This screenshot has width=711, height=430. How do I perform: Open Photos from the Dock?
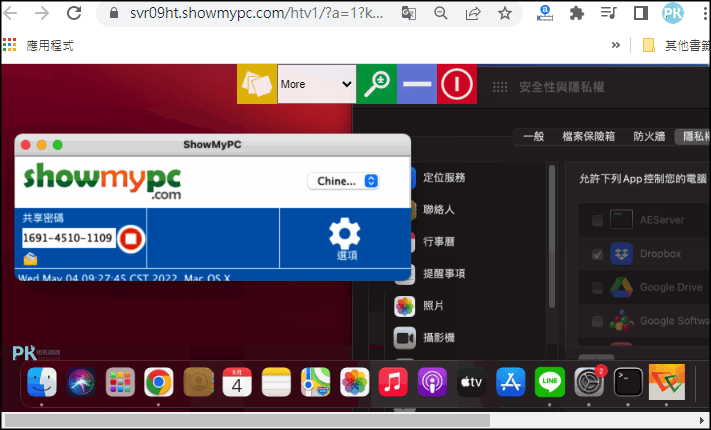(355, 382)
